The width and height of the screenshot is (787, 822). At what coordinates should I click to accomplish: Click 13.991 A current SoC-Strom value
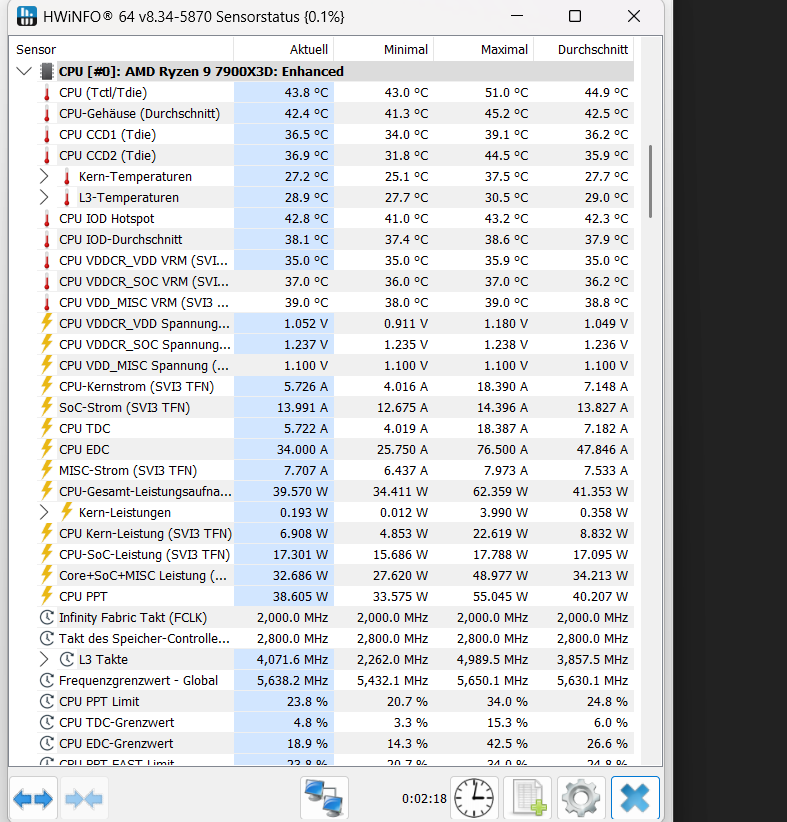pos(302,407)
